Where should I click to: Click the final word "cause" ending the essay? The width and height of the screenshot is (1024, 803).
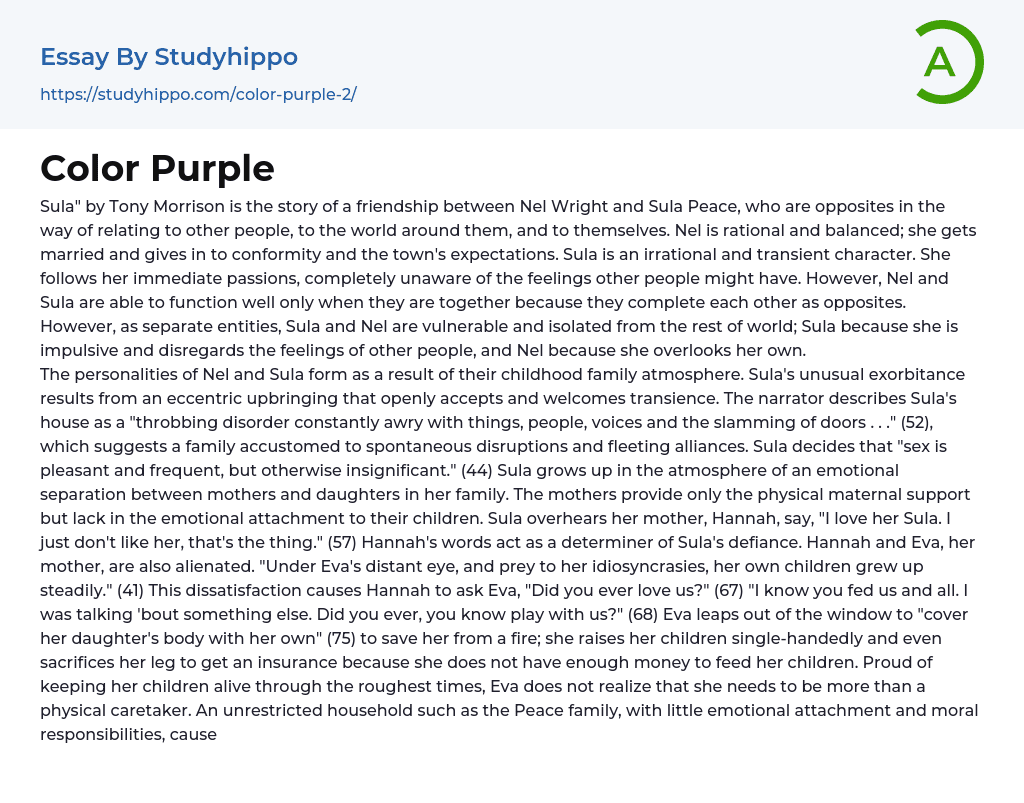[x=194, y=734]
